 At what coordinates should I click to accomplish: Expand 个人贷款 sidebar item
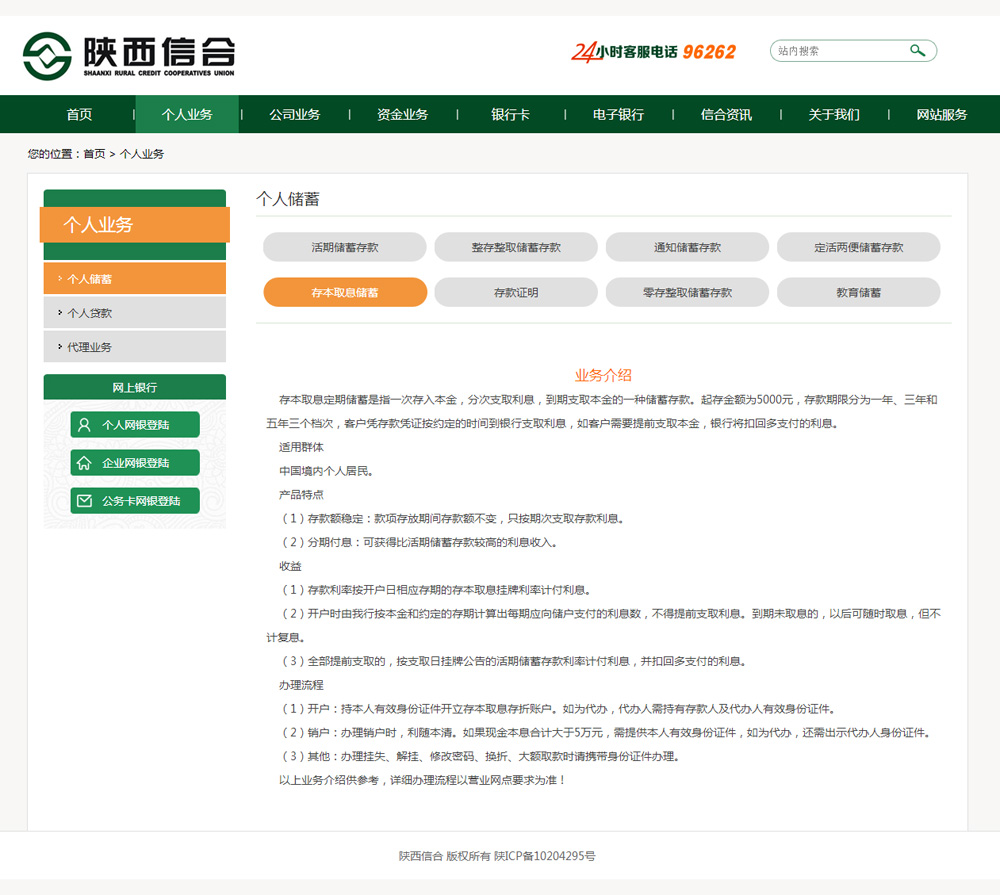pyautogui.click(x=134, y=313)
